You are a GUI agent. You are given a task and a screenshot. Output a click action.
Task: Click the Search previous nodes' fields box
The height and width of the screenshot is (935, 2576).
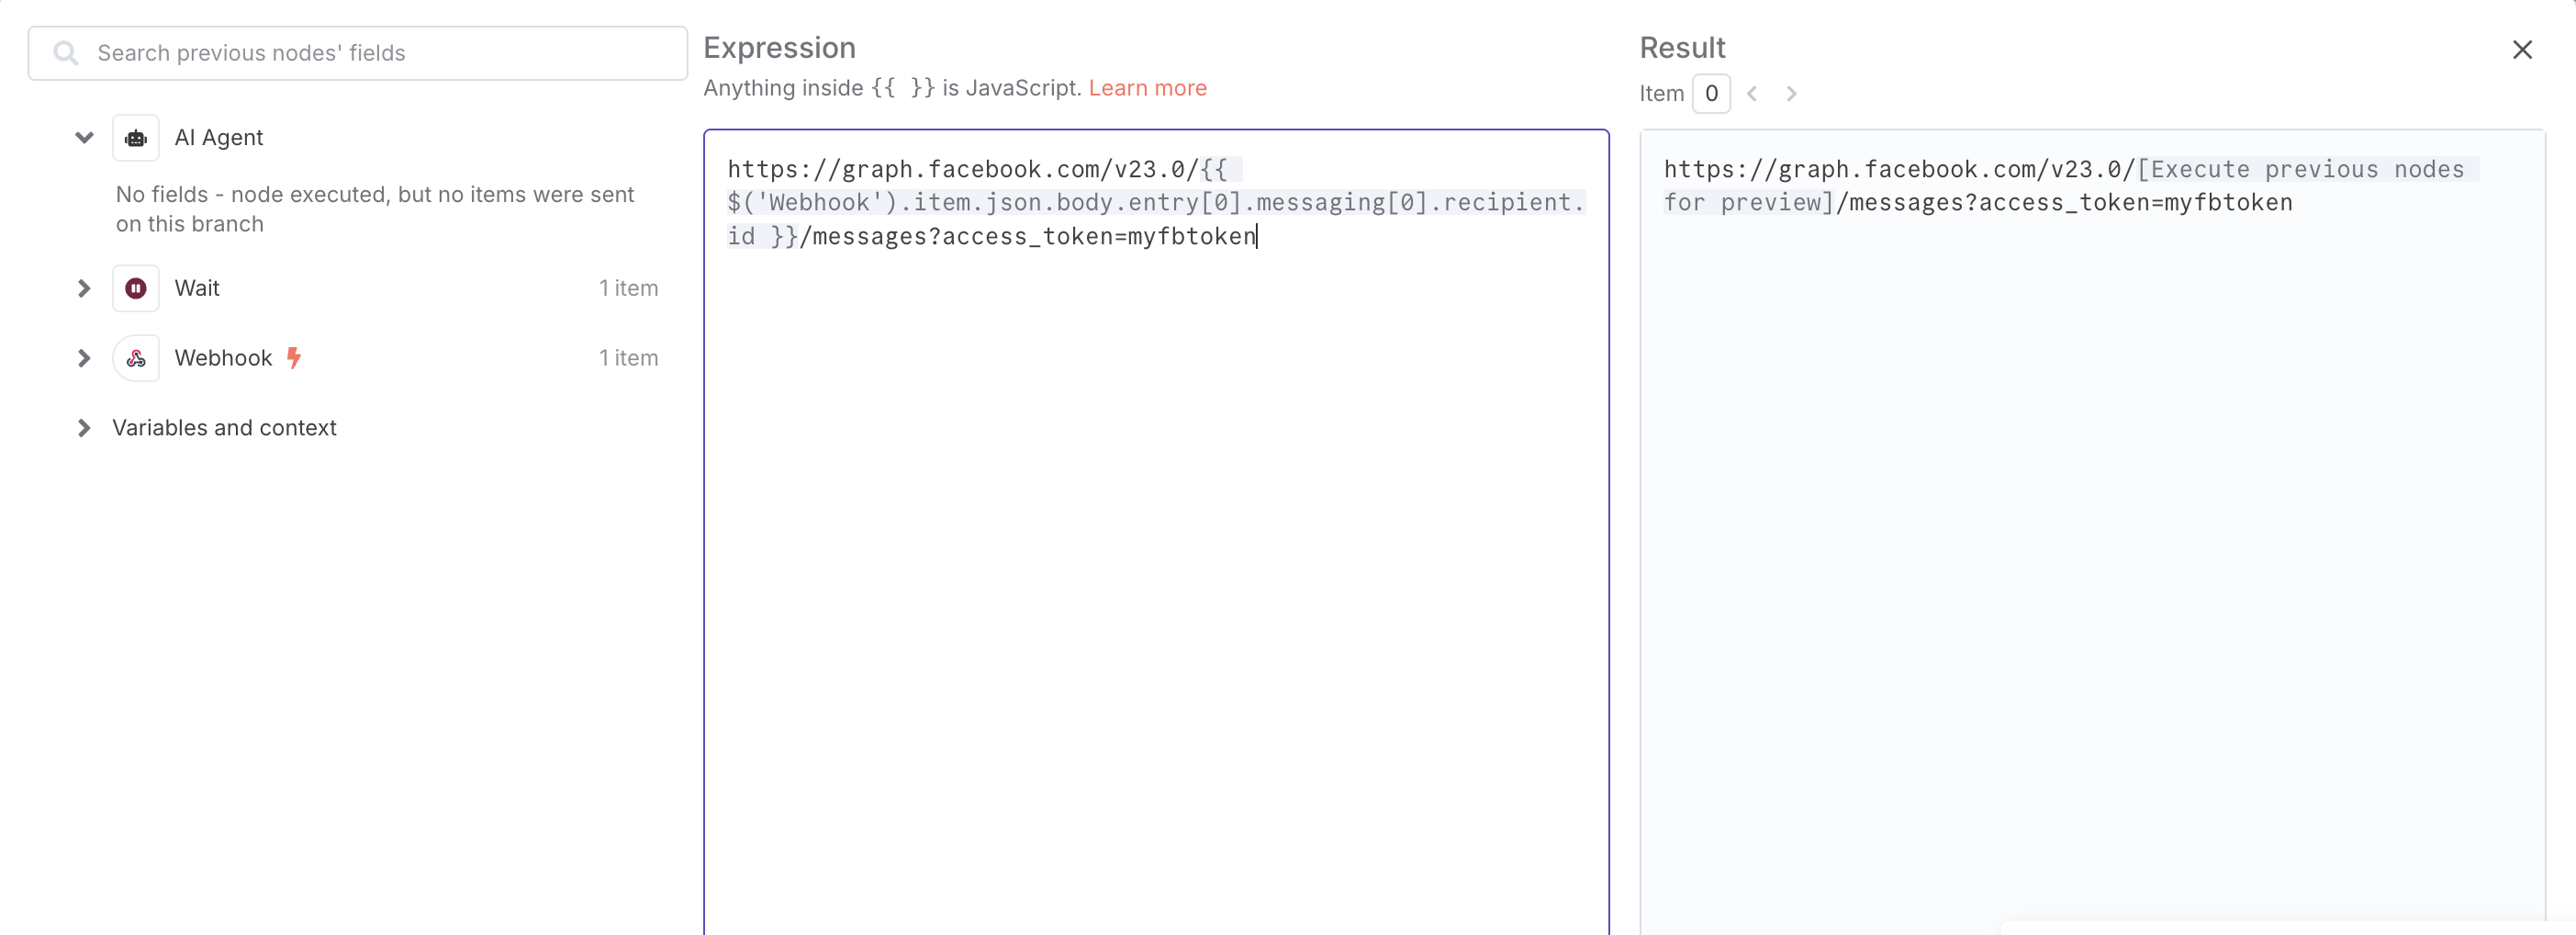358,53
